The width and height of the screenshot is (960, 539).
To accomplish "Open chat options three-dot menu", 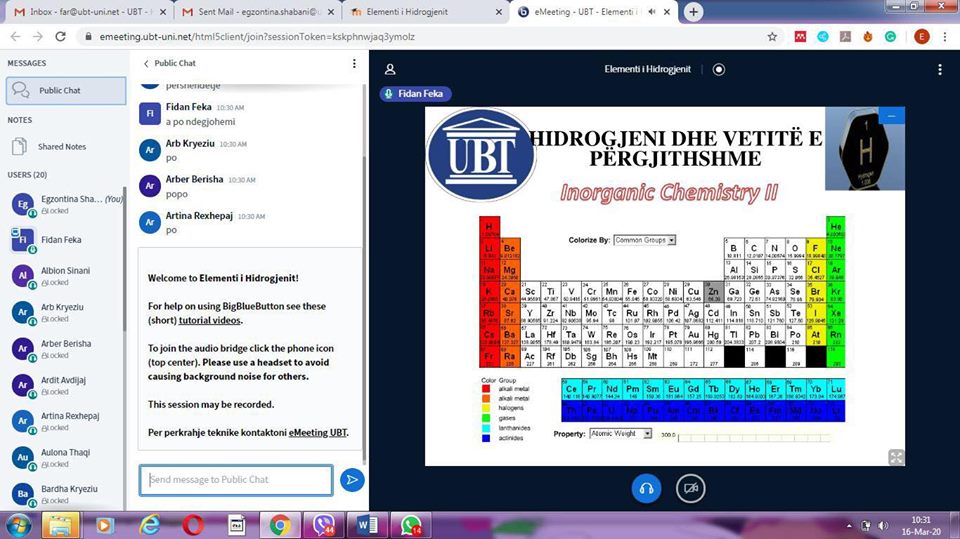I will 354,63.
